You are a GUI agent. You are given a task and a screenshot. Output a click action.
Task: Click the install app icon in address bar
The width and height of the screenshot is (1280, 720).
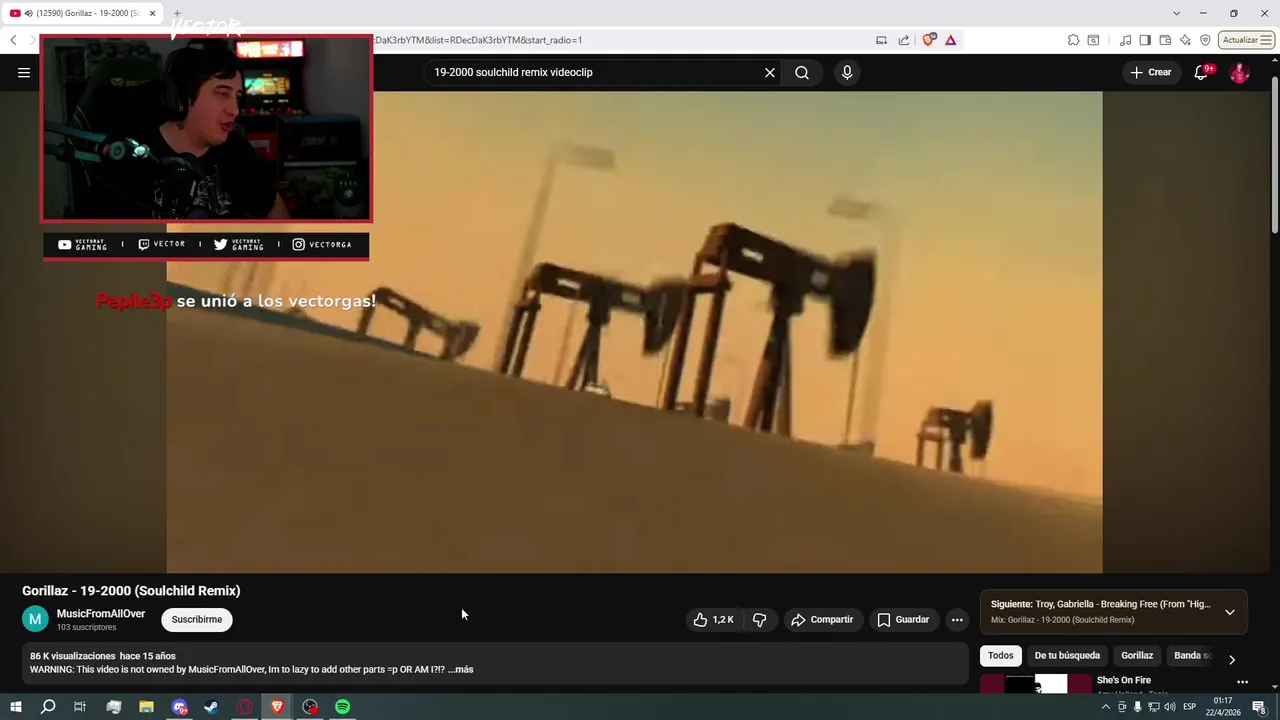(x=881, y=40)
